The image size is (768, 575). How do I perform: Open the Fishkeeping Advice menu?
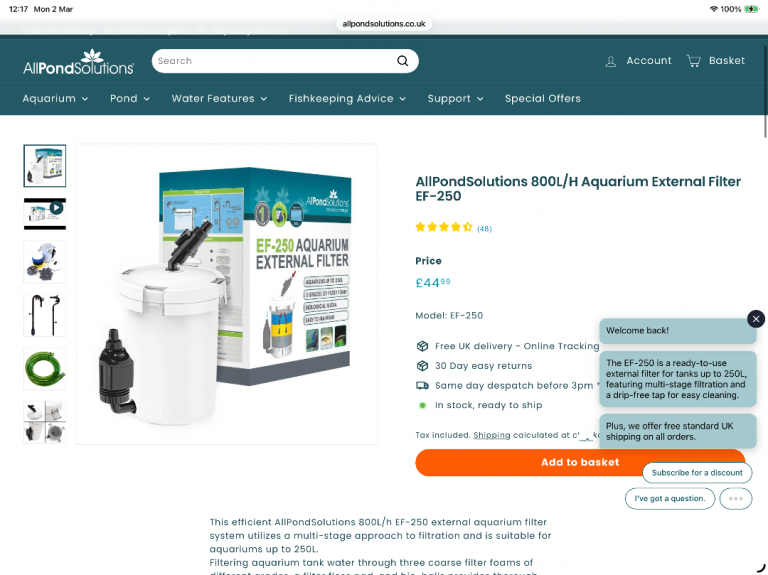pyautogui.click(x=347, y=98)
